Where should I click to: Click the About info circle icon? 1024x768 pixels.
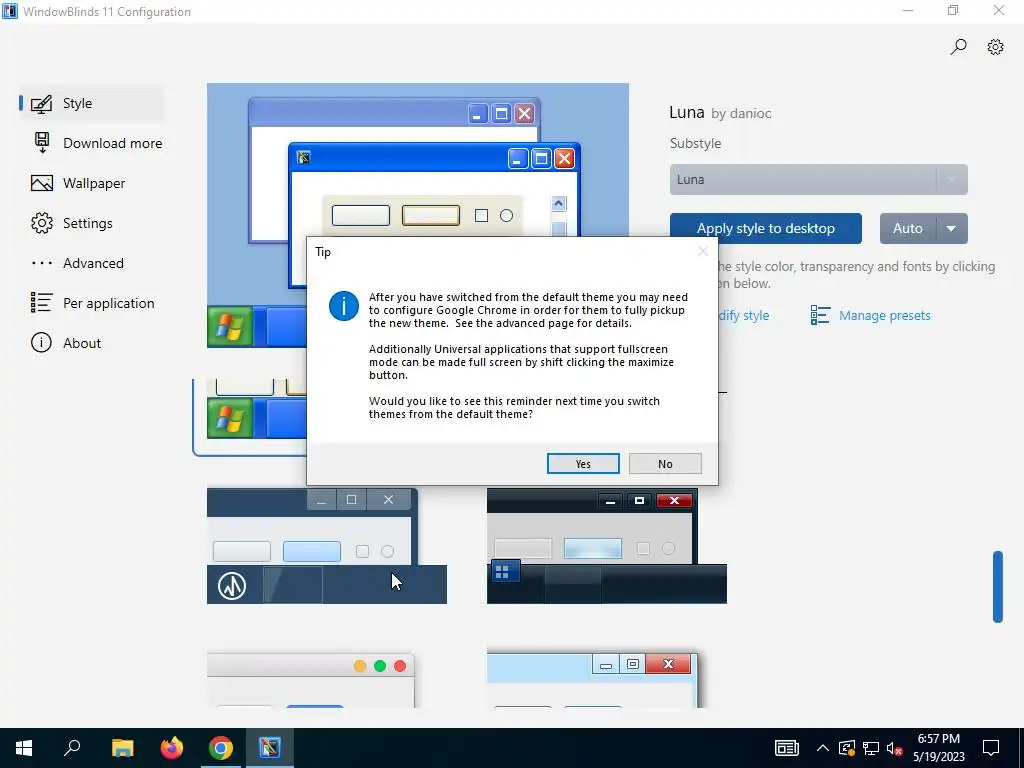(x=41, y=343)
